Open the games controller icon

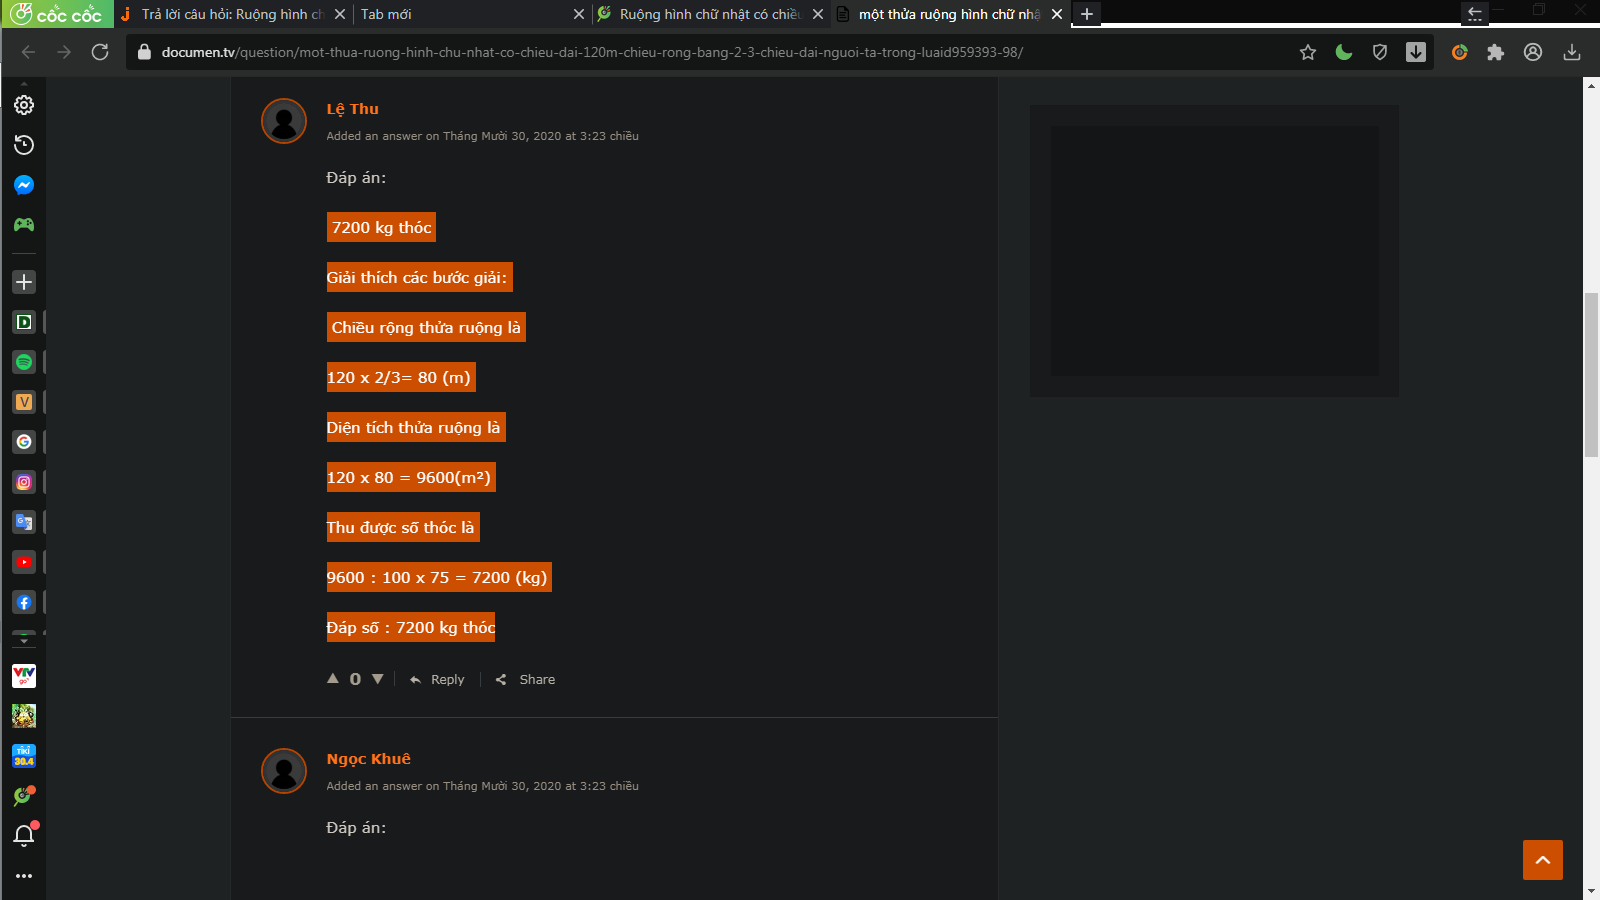coord(24,225)
